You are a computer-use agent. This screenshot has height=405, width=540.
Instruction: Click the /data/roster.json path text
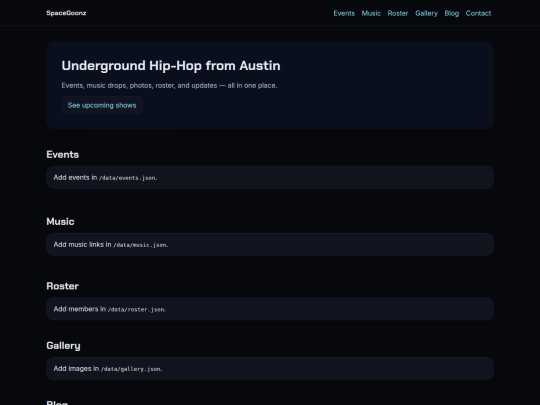[136, 310]
